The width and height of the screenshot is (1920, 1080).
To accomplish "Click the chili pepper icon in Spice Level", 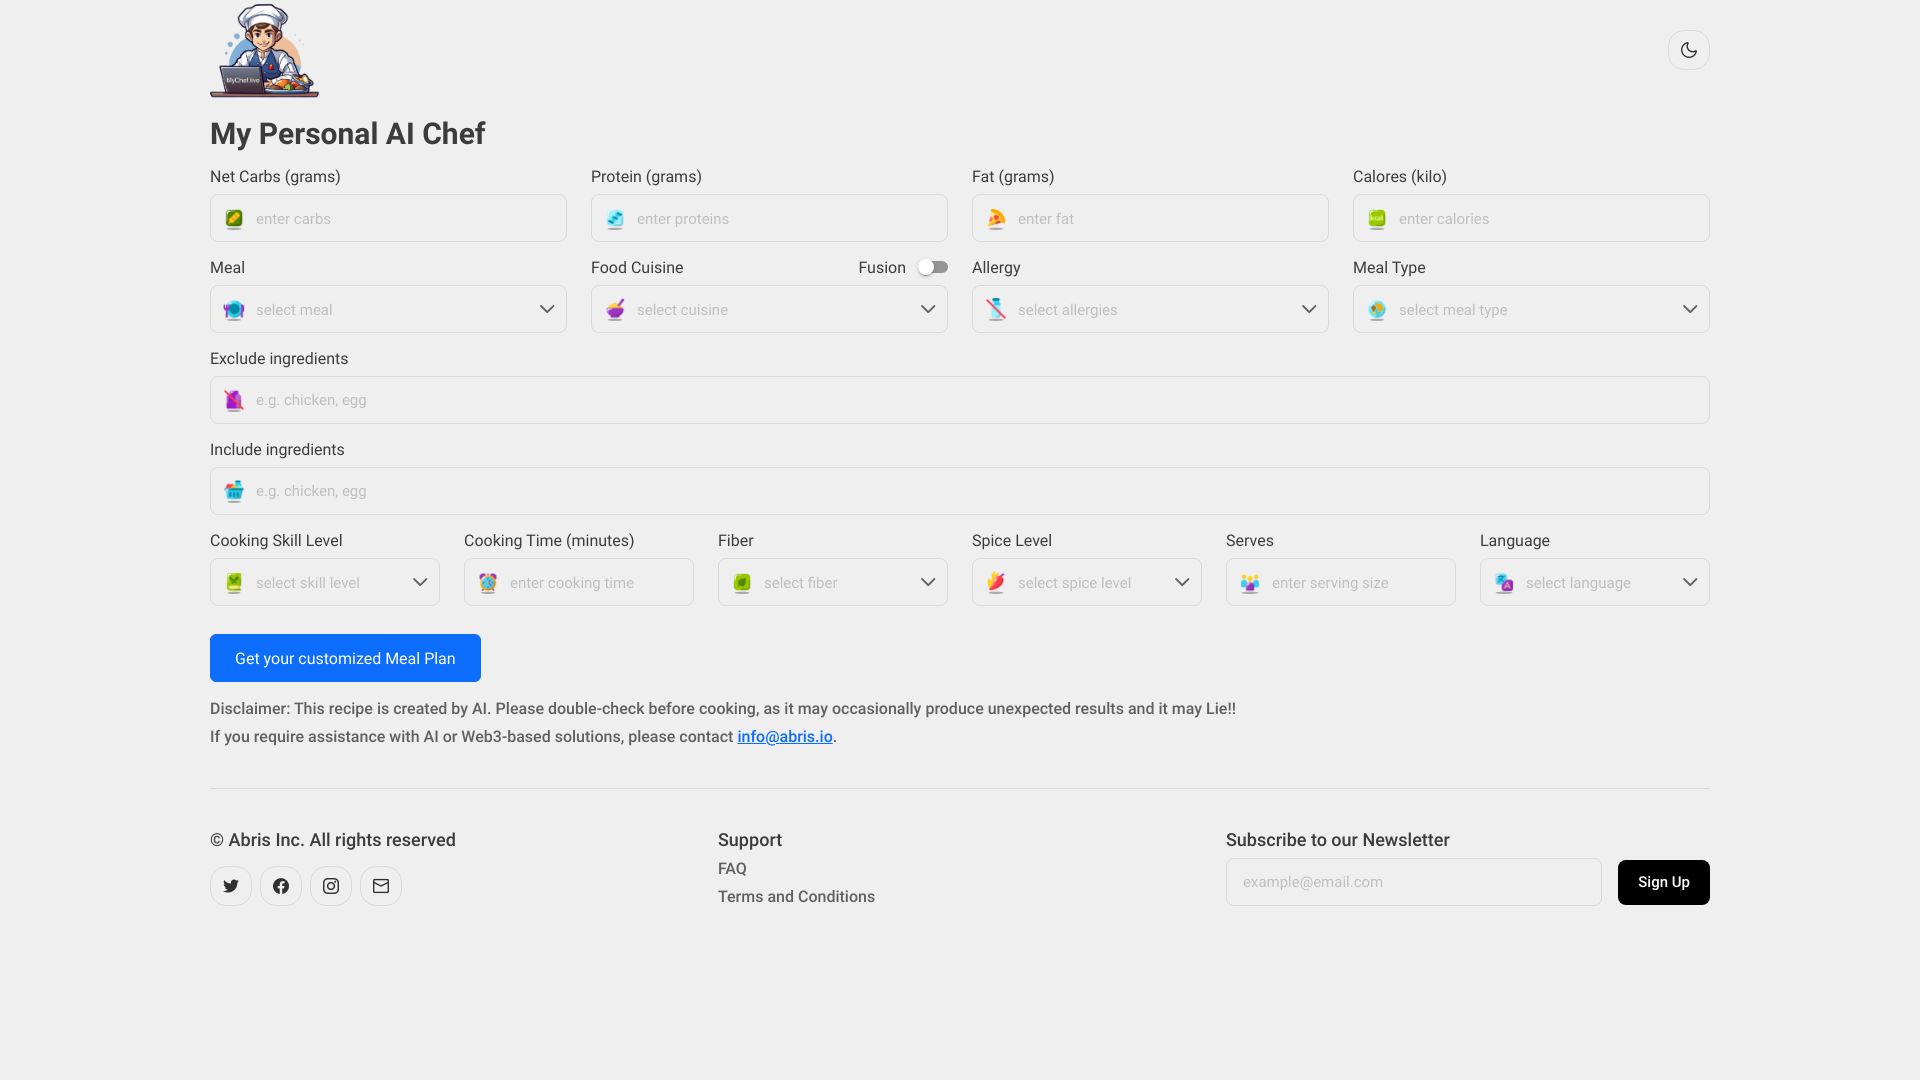I will pos(996,582).
